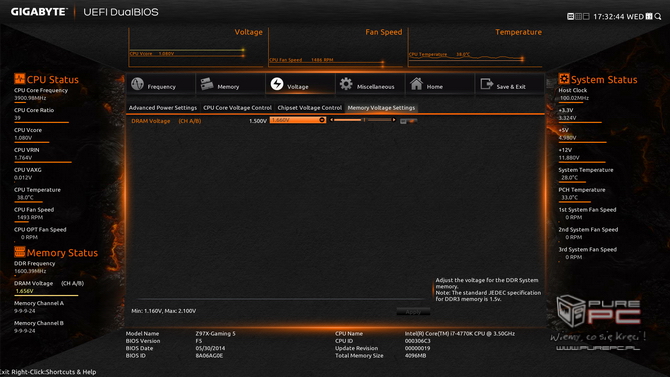Viewport: 670px width, 377px height.
Task: Click BIOS Version F5 entry
Action: click(164, 341)
